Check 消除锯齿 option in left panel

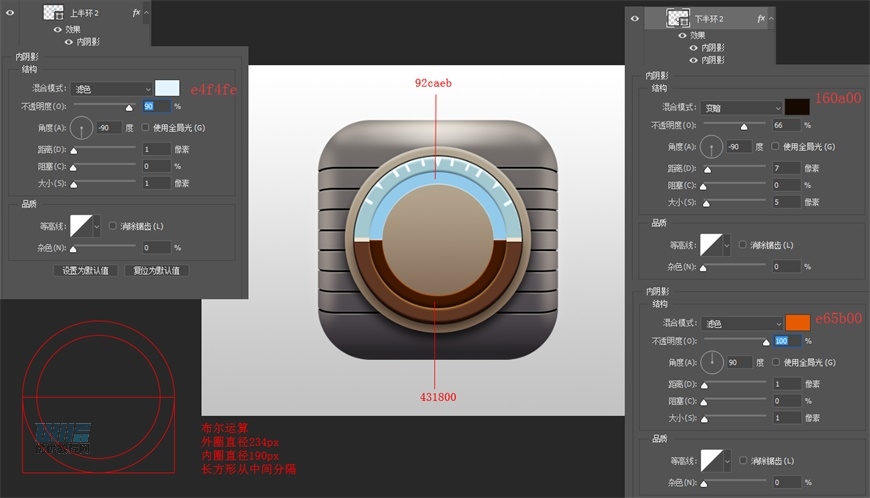tap(112, 226)
